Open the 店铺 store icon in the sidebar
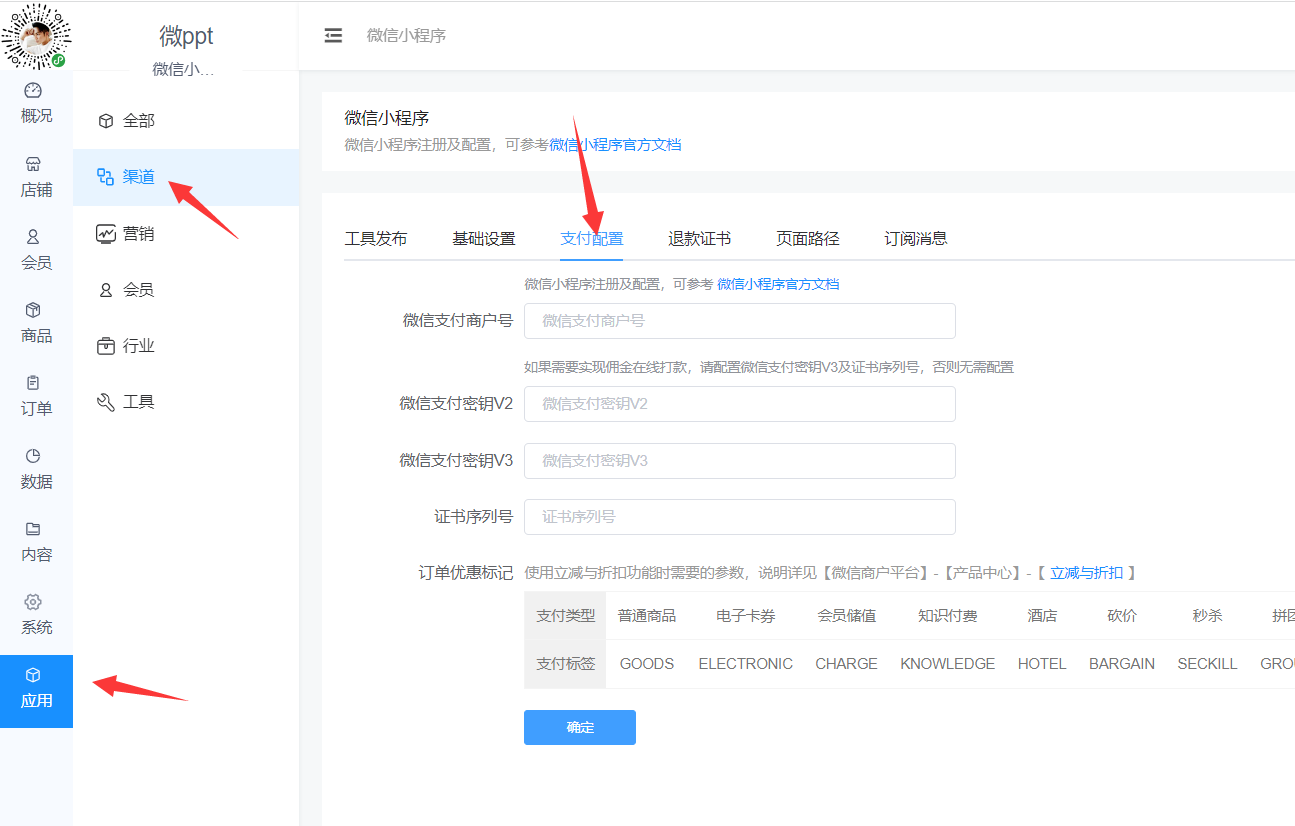Viewport: 1295px width, 826px height. tap(33, 164)
